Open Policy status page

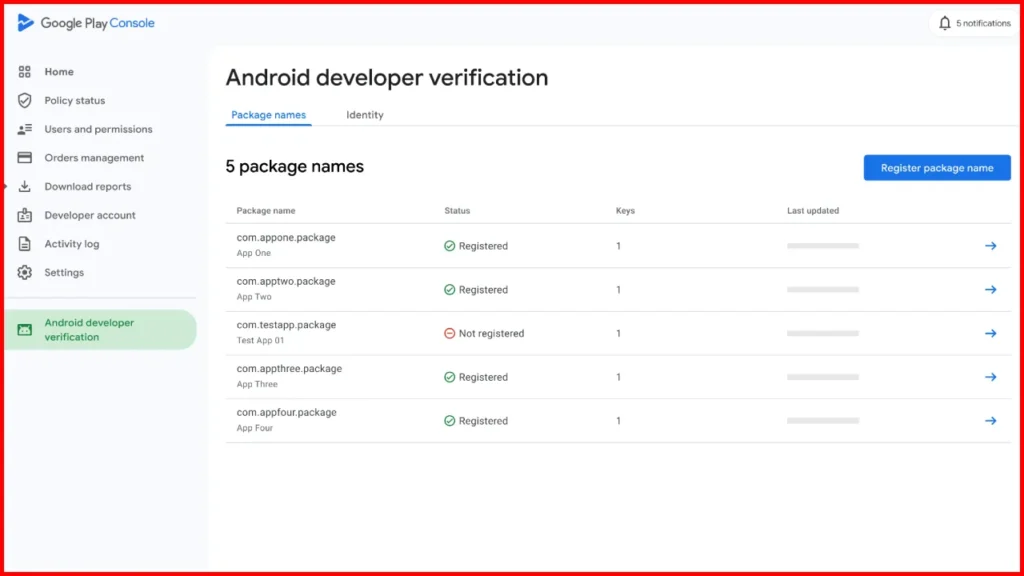click(74, 101)
